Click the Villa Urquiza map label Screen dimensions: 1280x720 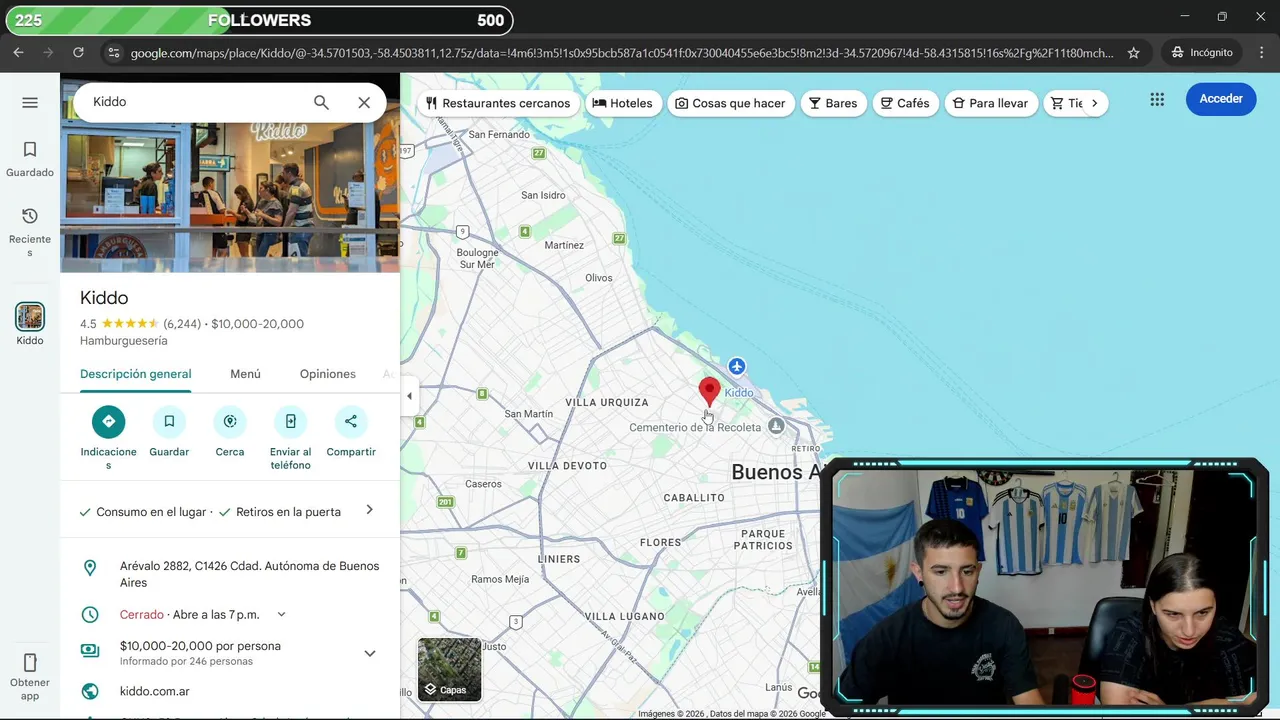607,402
